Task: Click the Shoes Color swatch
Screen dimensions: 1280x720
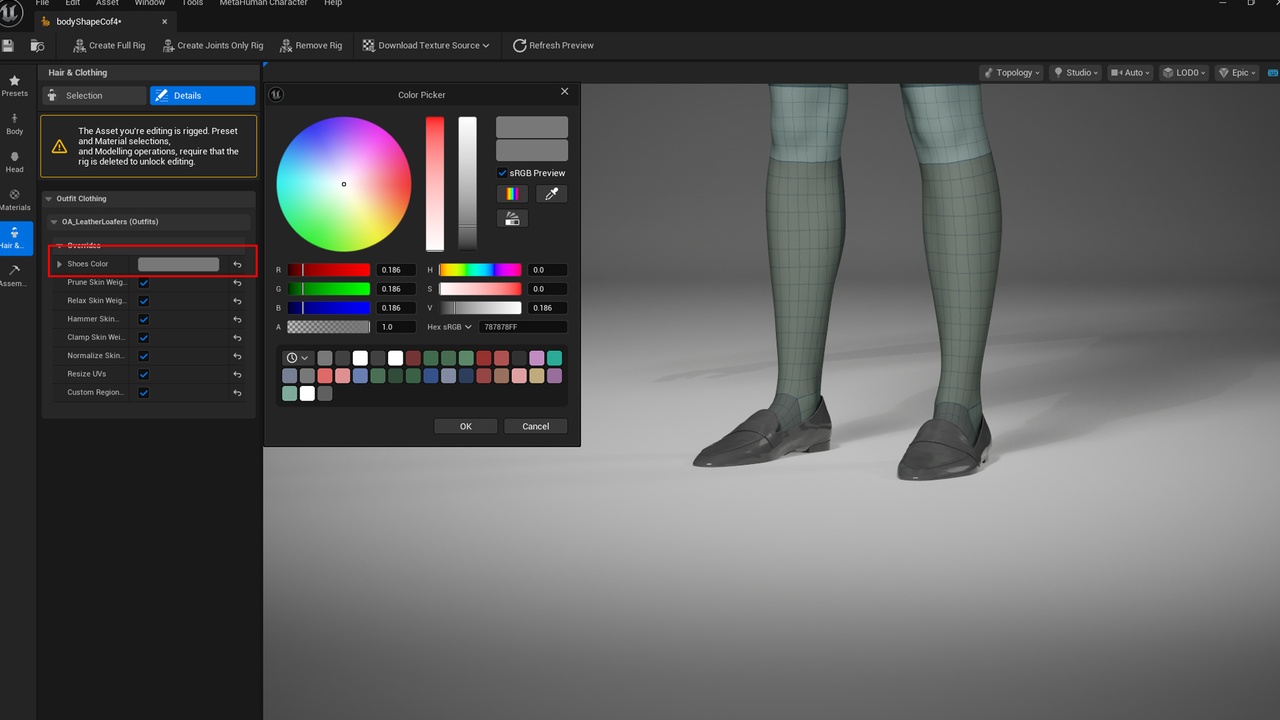Action: point(178,264)
